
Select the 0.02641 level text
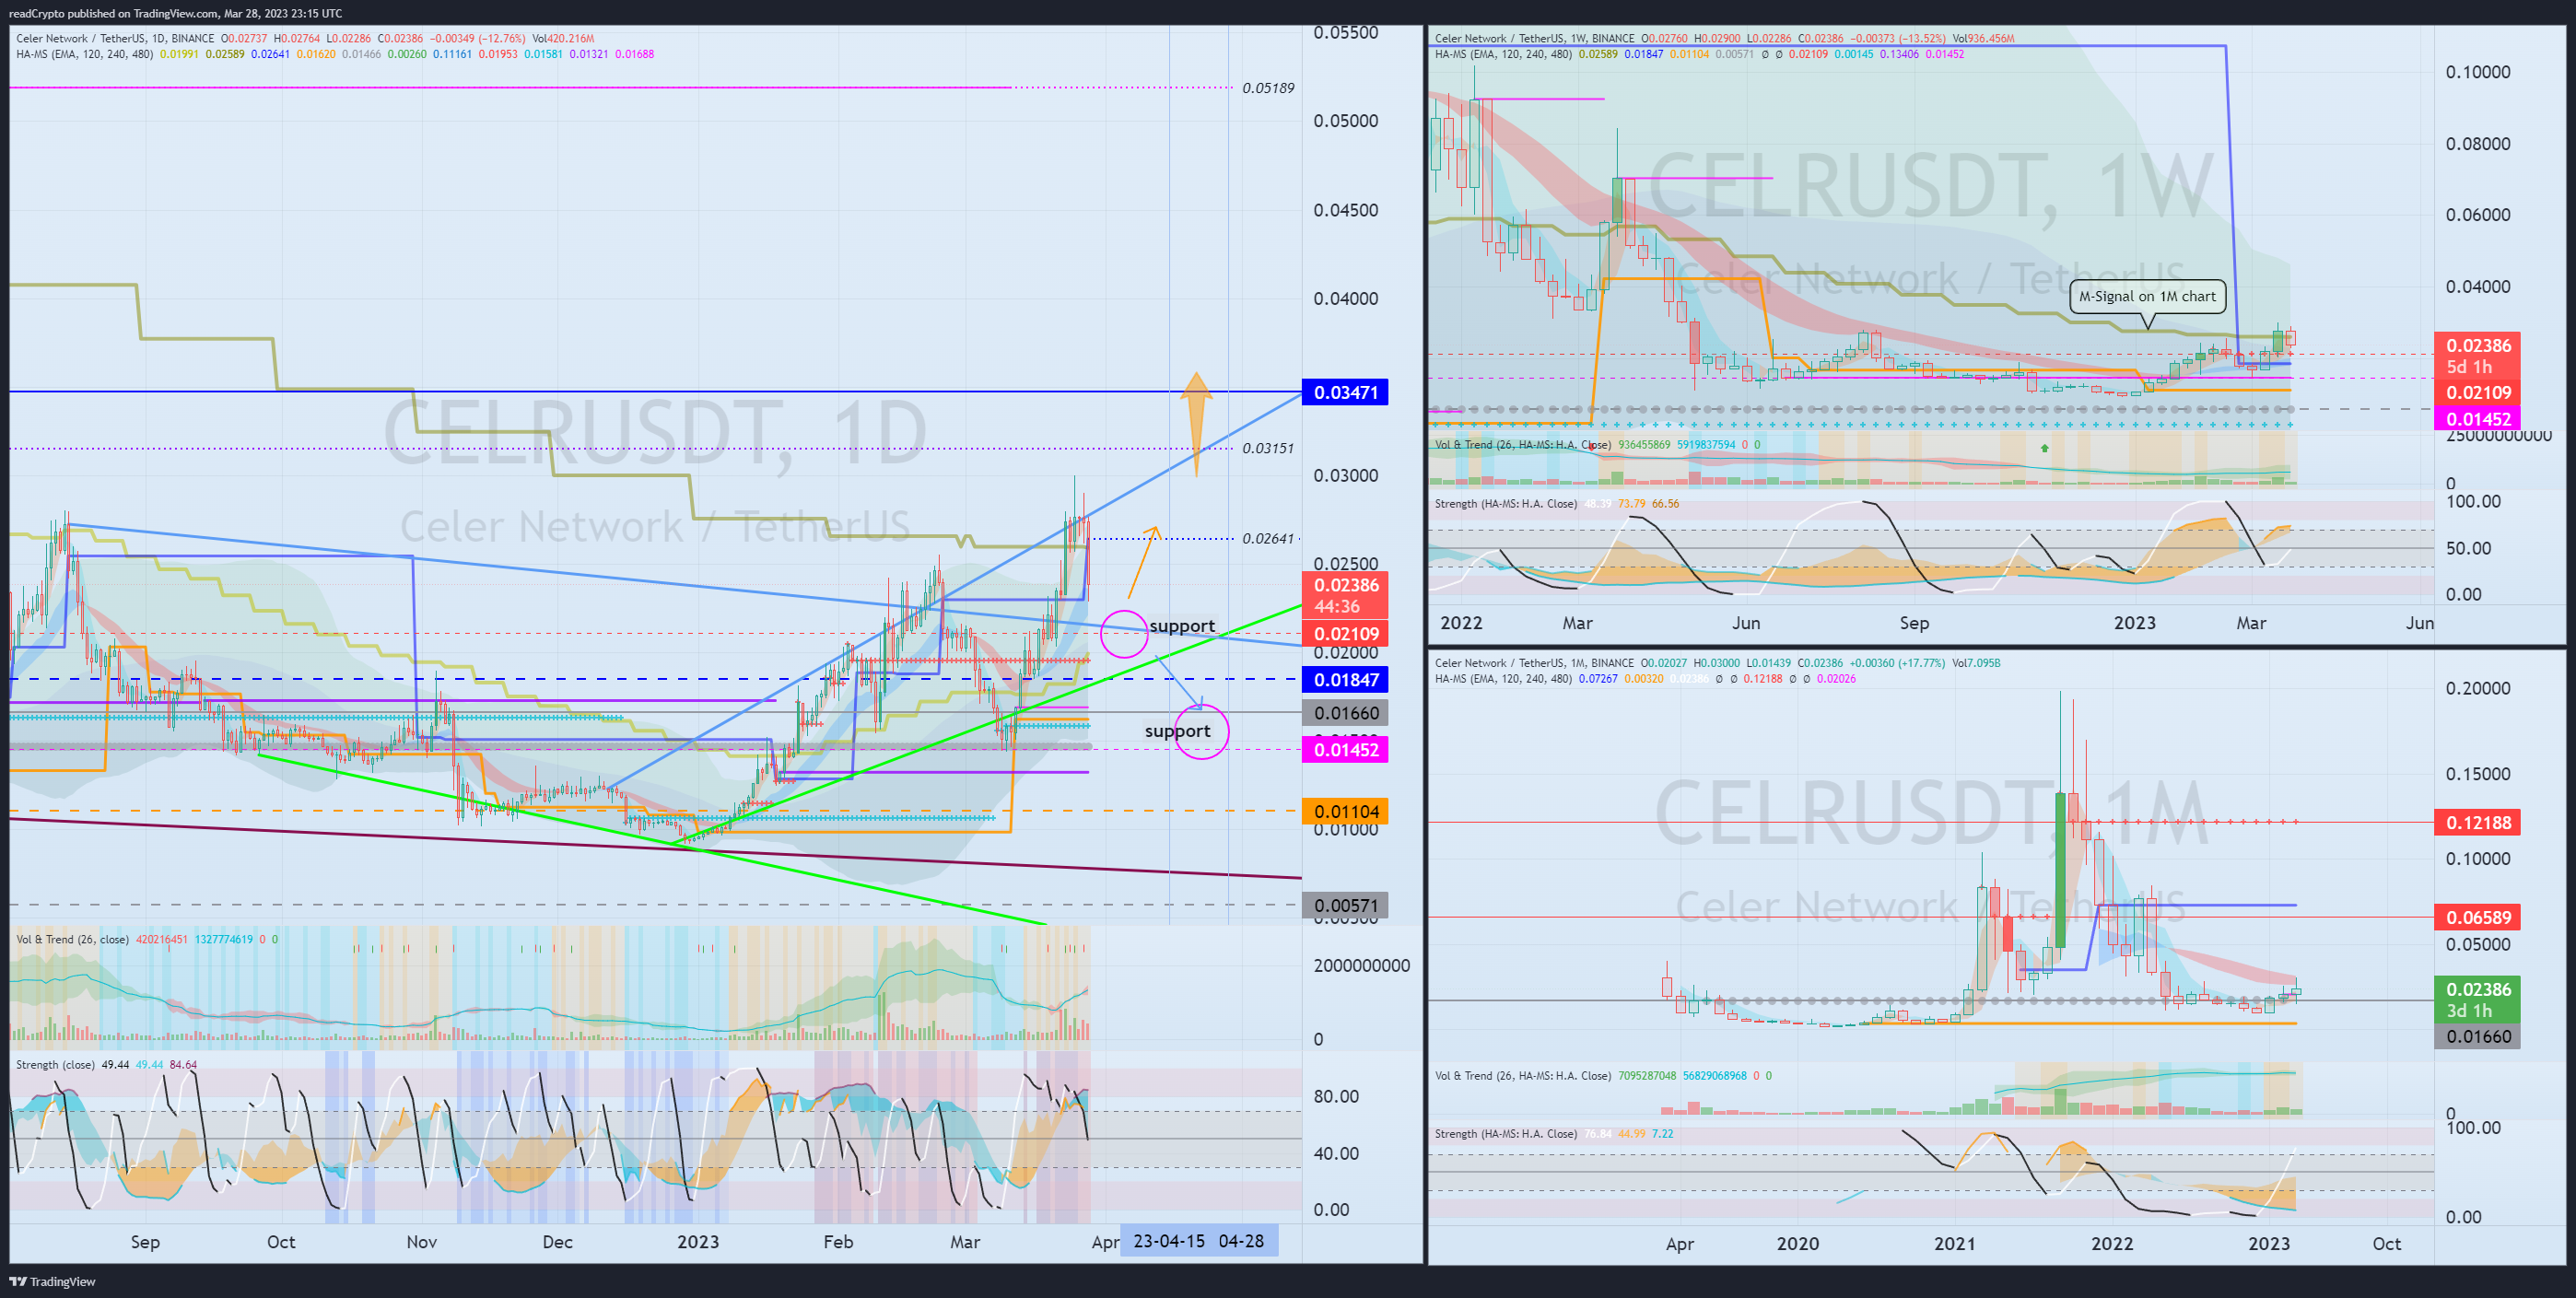tap(1268, 538)
